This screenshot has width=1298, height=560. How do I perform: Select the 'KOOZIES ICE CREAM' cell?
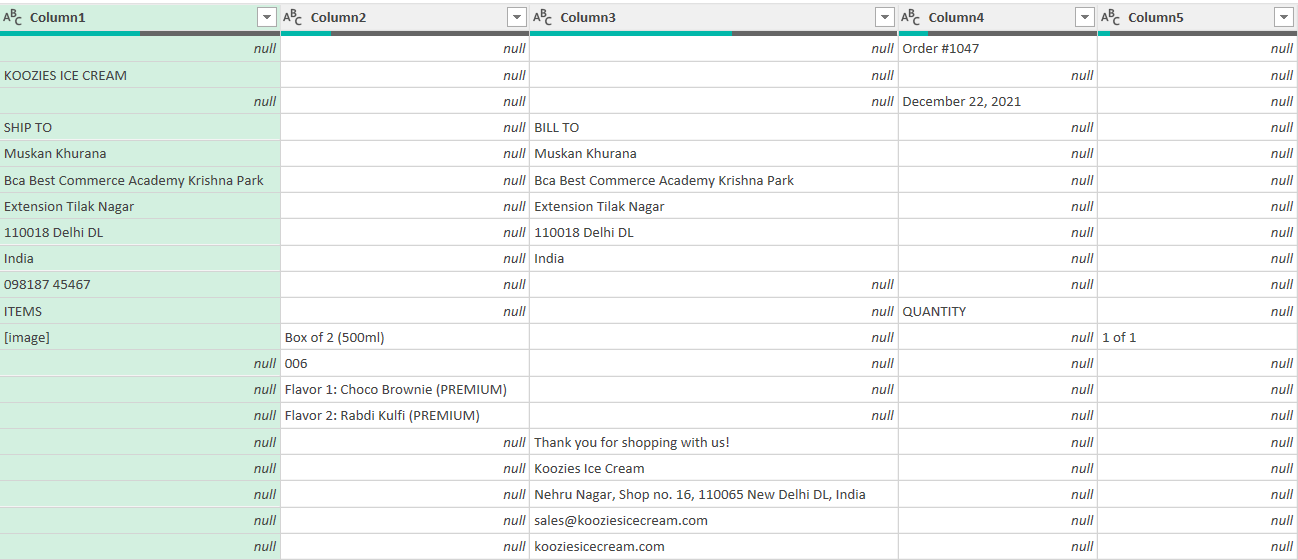click(140, 75)
